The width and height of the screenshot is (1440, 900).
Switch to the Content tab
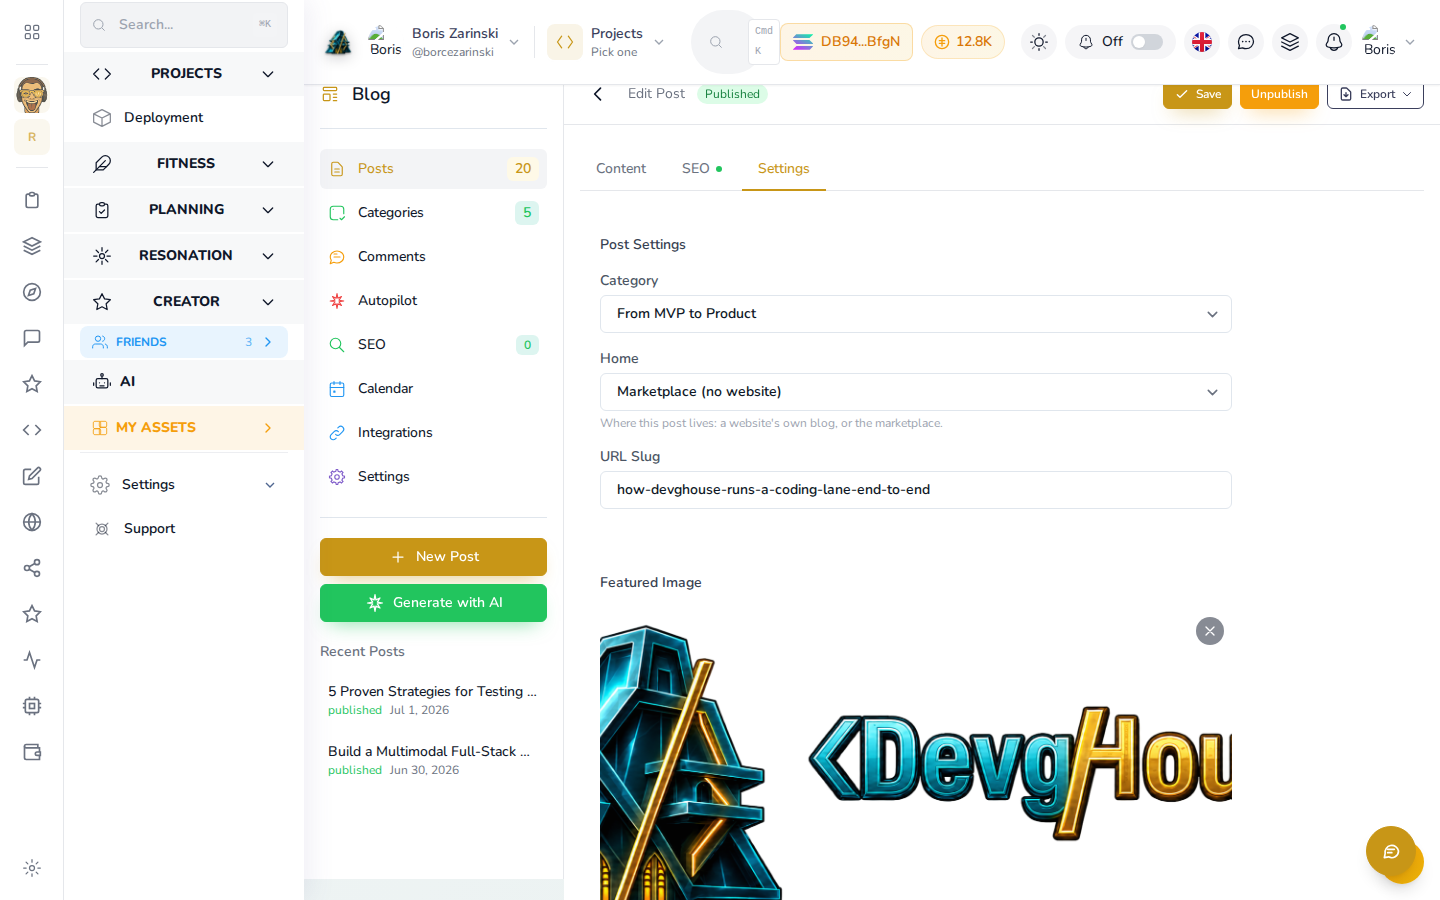[x=621, y=169]
